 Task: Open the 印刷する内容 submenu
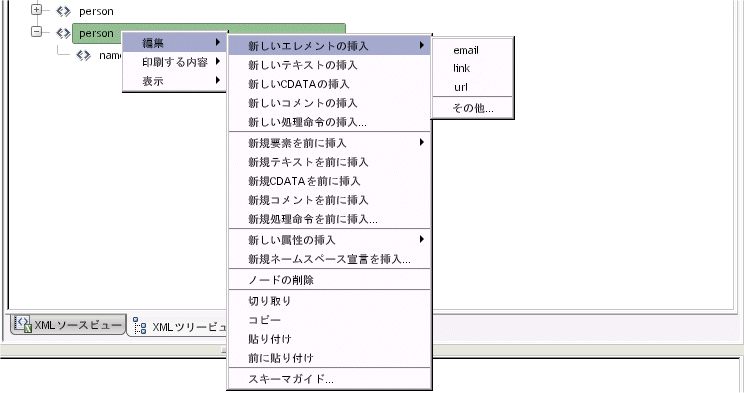[175, 62]
